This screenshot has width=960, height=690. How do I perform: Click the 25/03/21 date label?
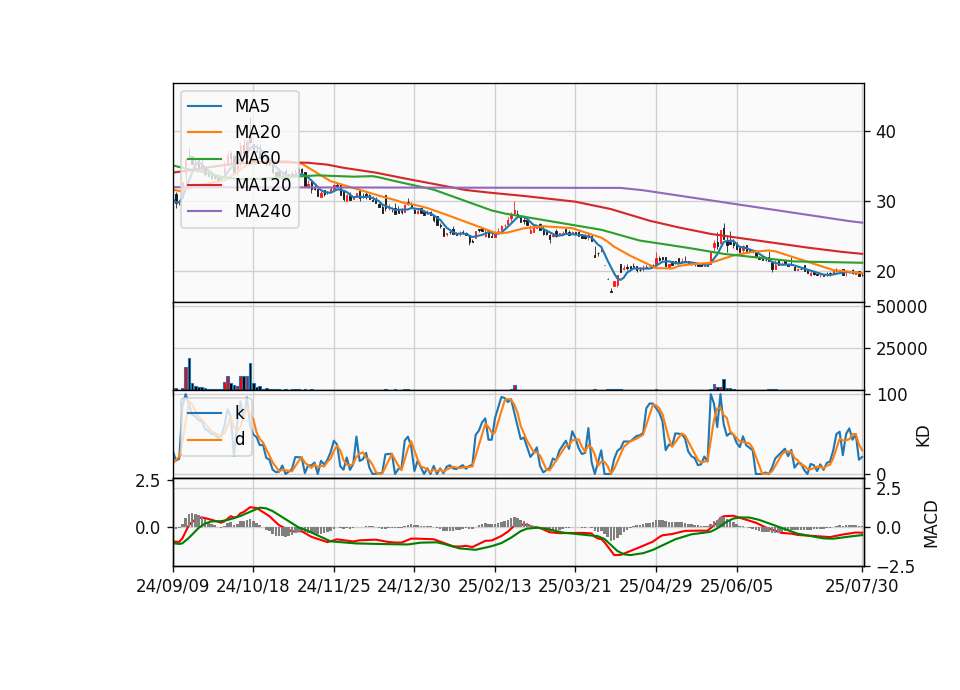click(x=575, y=586)
